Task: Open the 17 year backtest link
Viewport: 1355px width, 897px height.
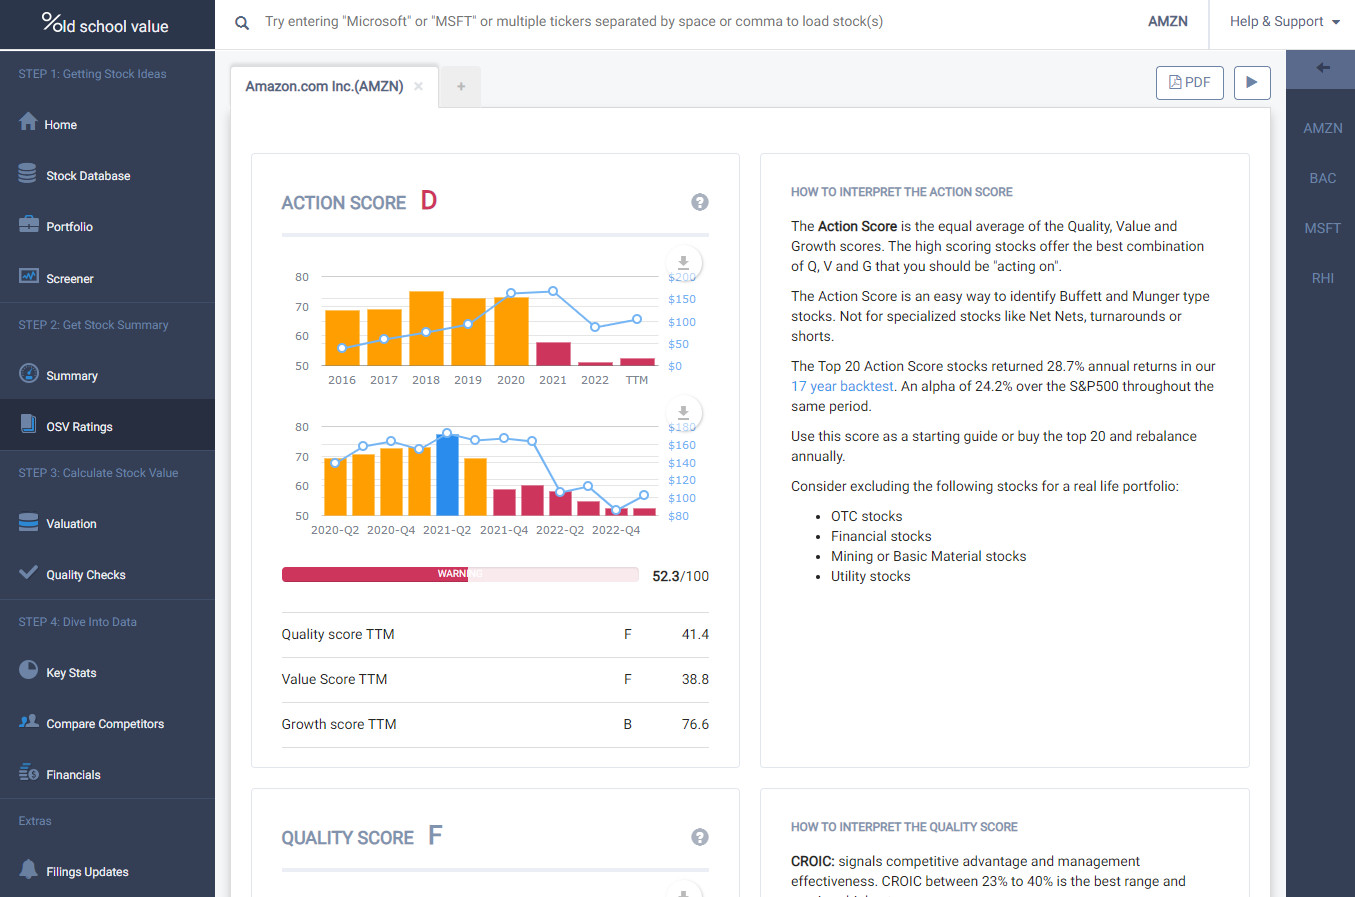Action: [843, 386]
